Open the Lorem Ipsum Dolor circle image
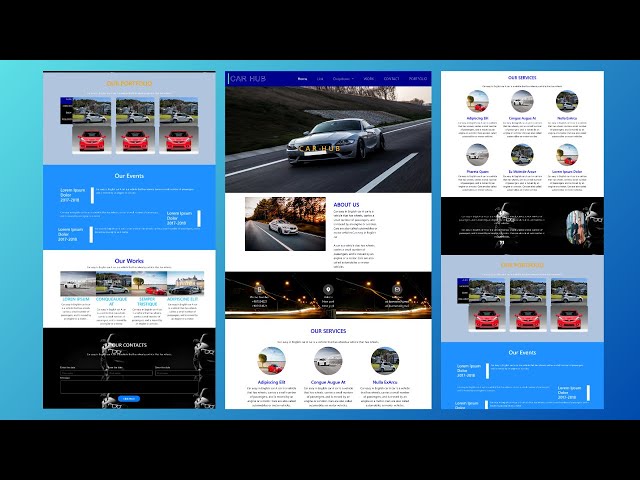640x480 pixels. point(567,155)
